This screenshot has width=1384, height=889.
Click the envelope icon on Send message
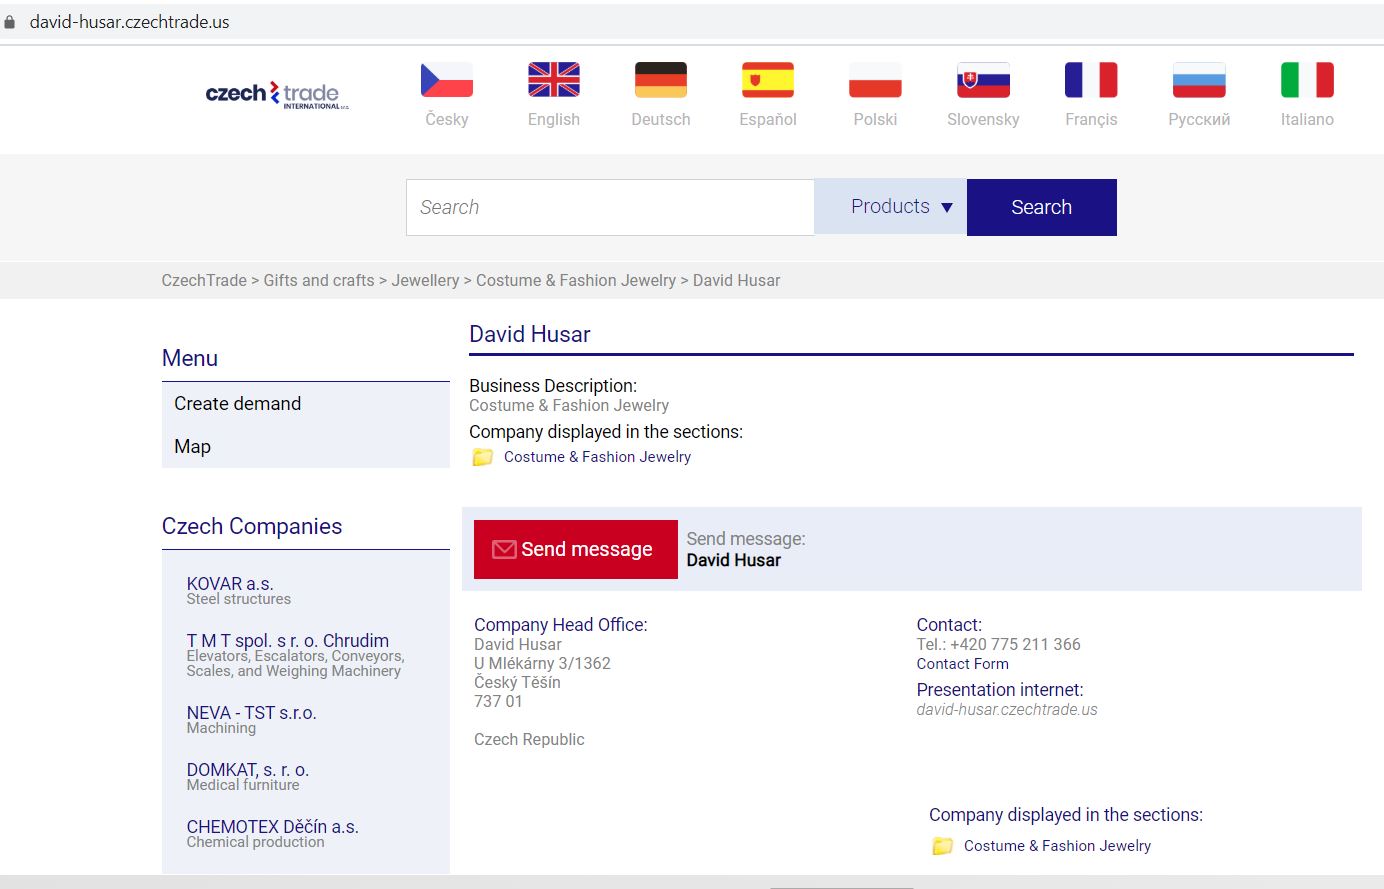(x=504, y=549)
